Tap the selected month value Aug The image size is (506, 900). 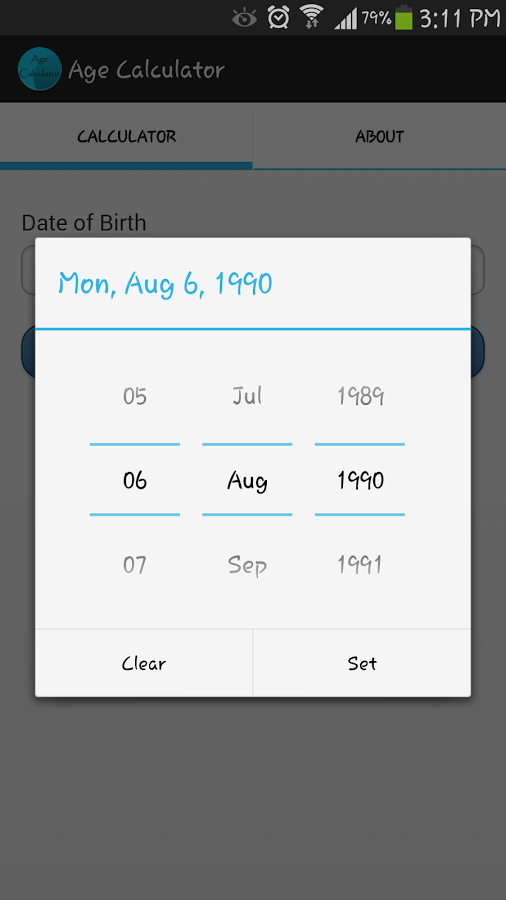pyautogui.click(x=247, y=480)
